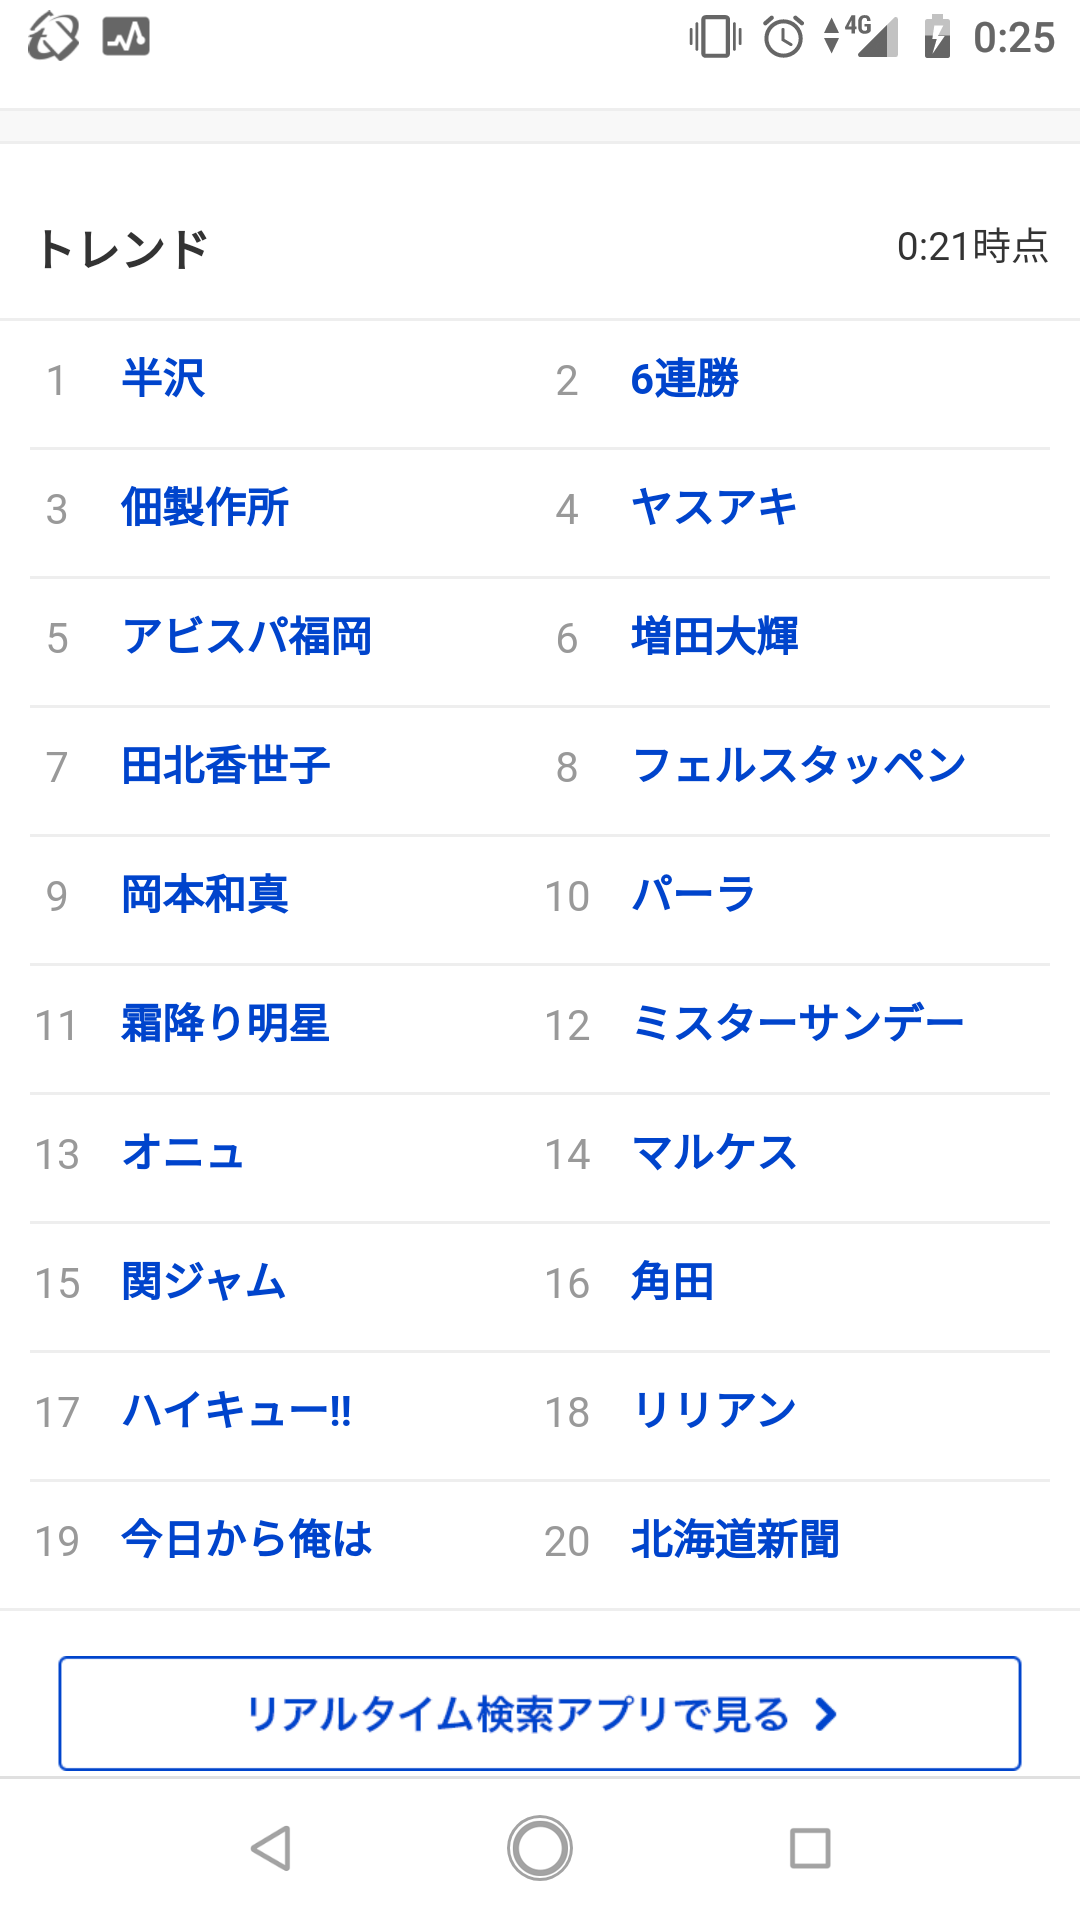Open the 北海道新聞 trend
1080x1920 pixels.
[x=735, y=1540]
